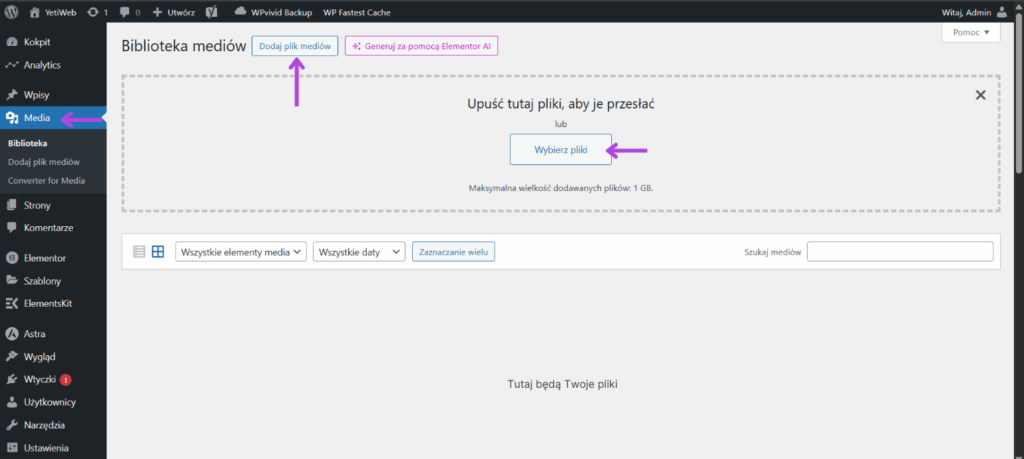Click the updates icon in admin bar
The image size is (1024, 459).
coord(93,12)
